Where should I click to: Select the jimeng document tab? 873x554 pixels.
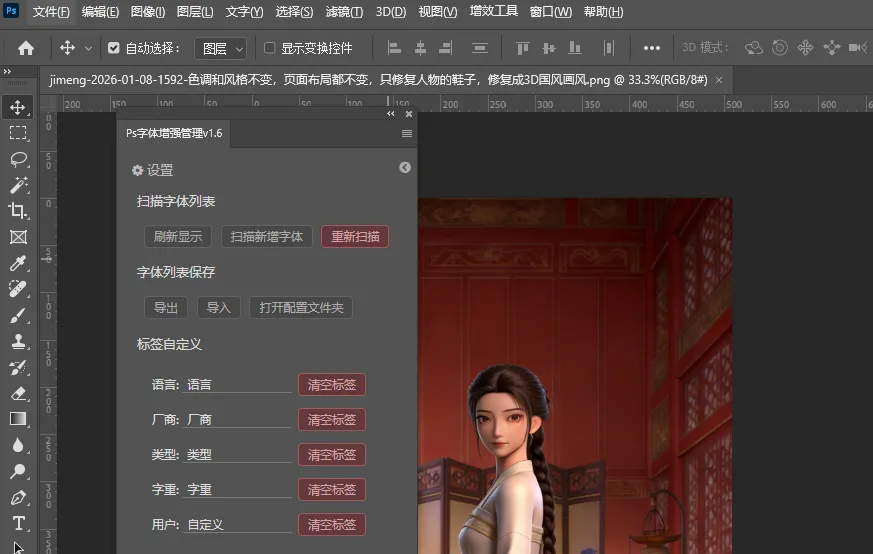tap(378, 80)
